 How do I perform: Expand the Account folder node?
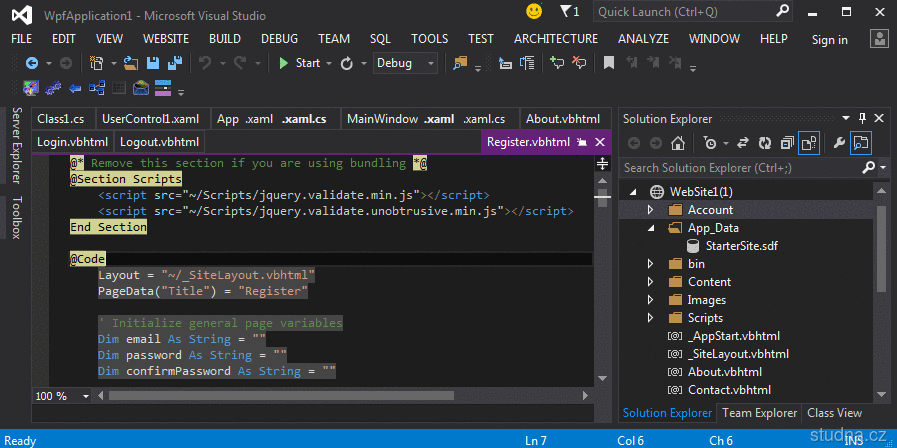650,210
